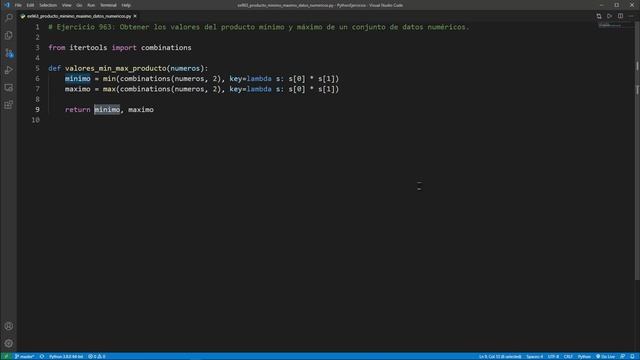The image size is (640, 360).
Task: Click the VS Code logo icon in the title bar
Action: click(7, 5)
